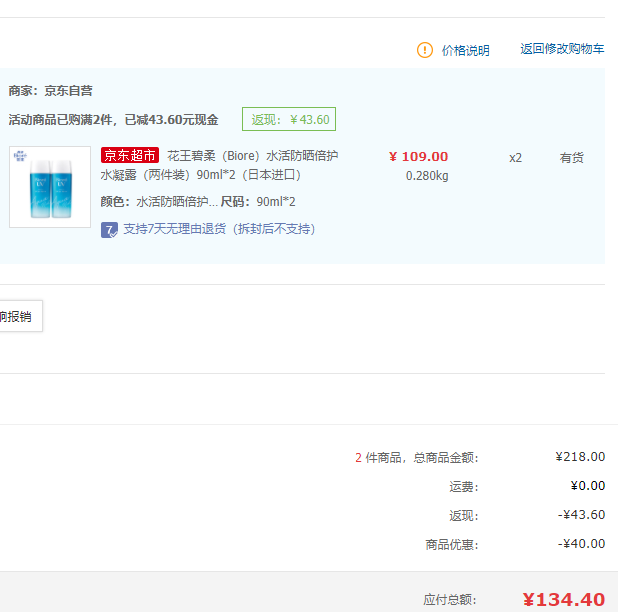The width and height of the screenshot is (618, 612).
Task: Click 支持7天无理由退货 return policy text
Action: [x=219, y=229]
